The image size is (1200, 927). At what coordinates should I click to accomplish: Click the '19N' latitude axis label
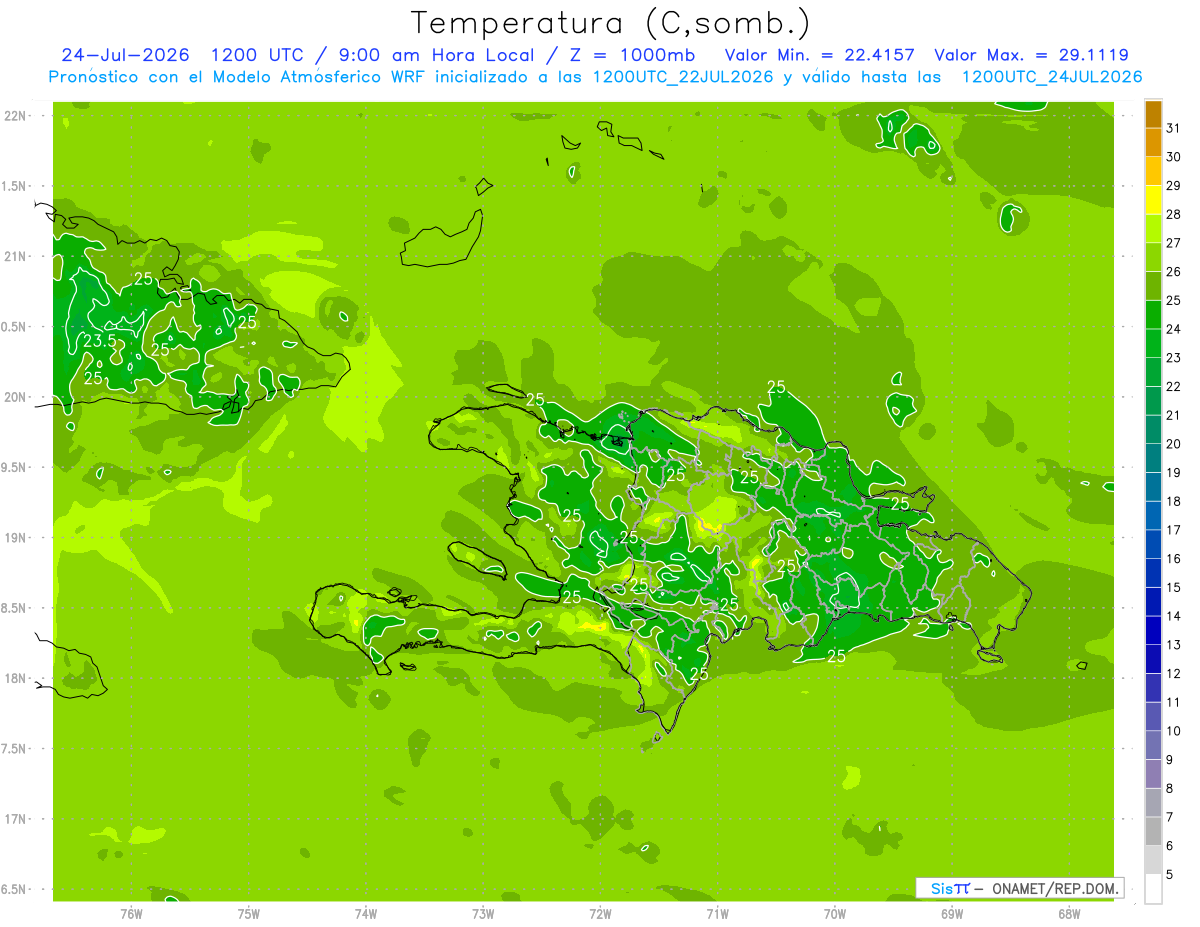tap(16, 538)
